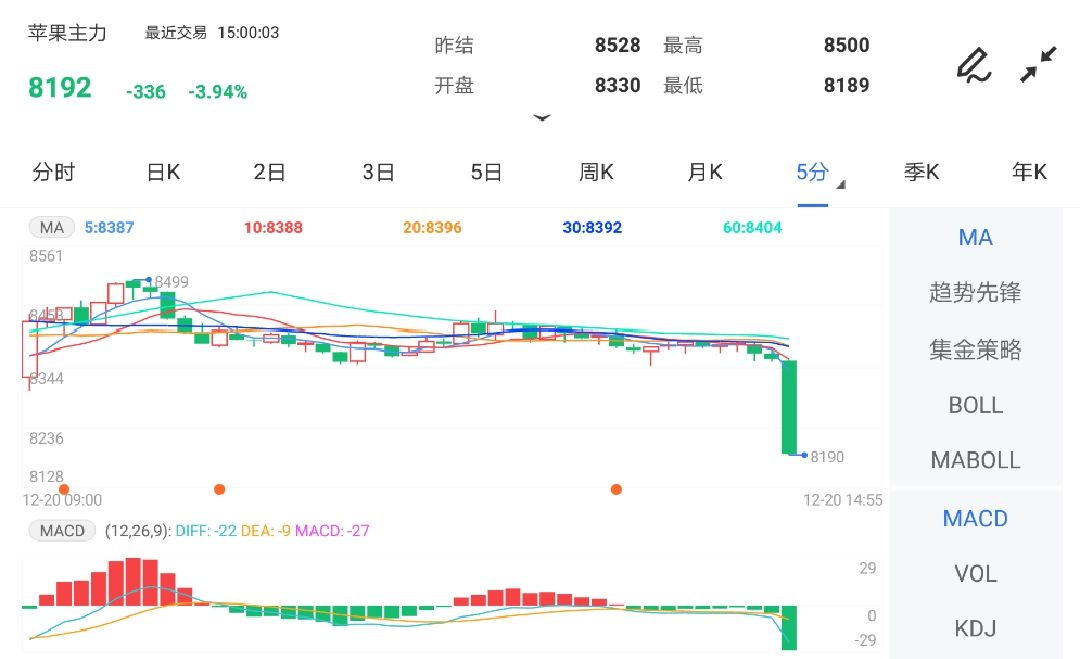Image resolution: width=1080 pixels, height=659 pixels.
Task: Click the 苹果主力 contract name
Action: [x=67, y=32]
